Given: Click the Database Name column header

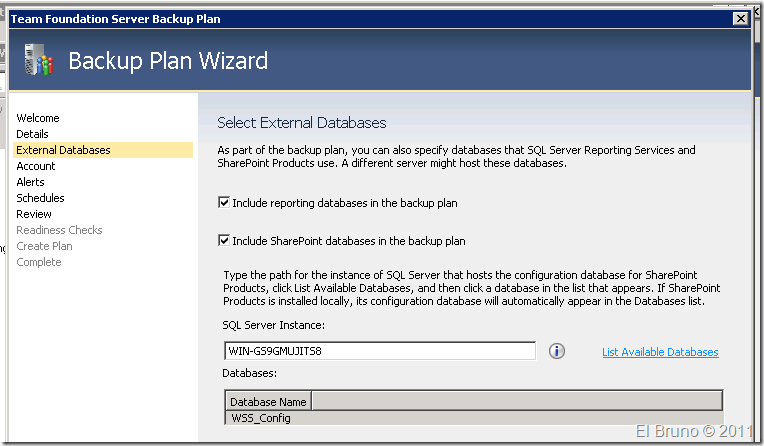Looking at the screenshot, I should coord(268,402).
